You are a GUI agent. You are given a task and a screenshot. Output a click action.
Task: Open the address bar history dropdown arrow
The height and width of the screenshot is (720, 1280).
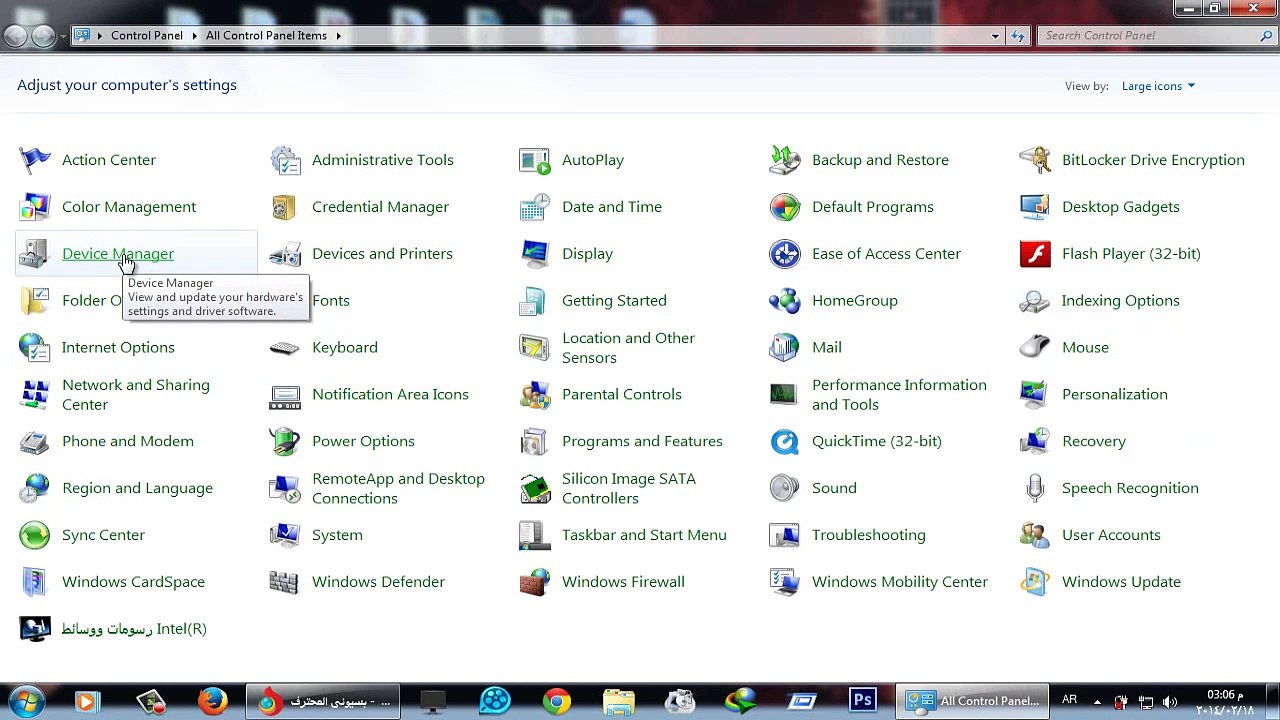[995, 36]
